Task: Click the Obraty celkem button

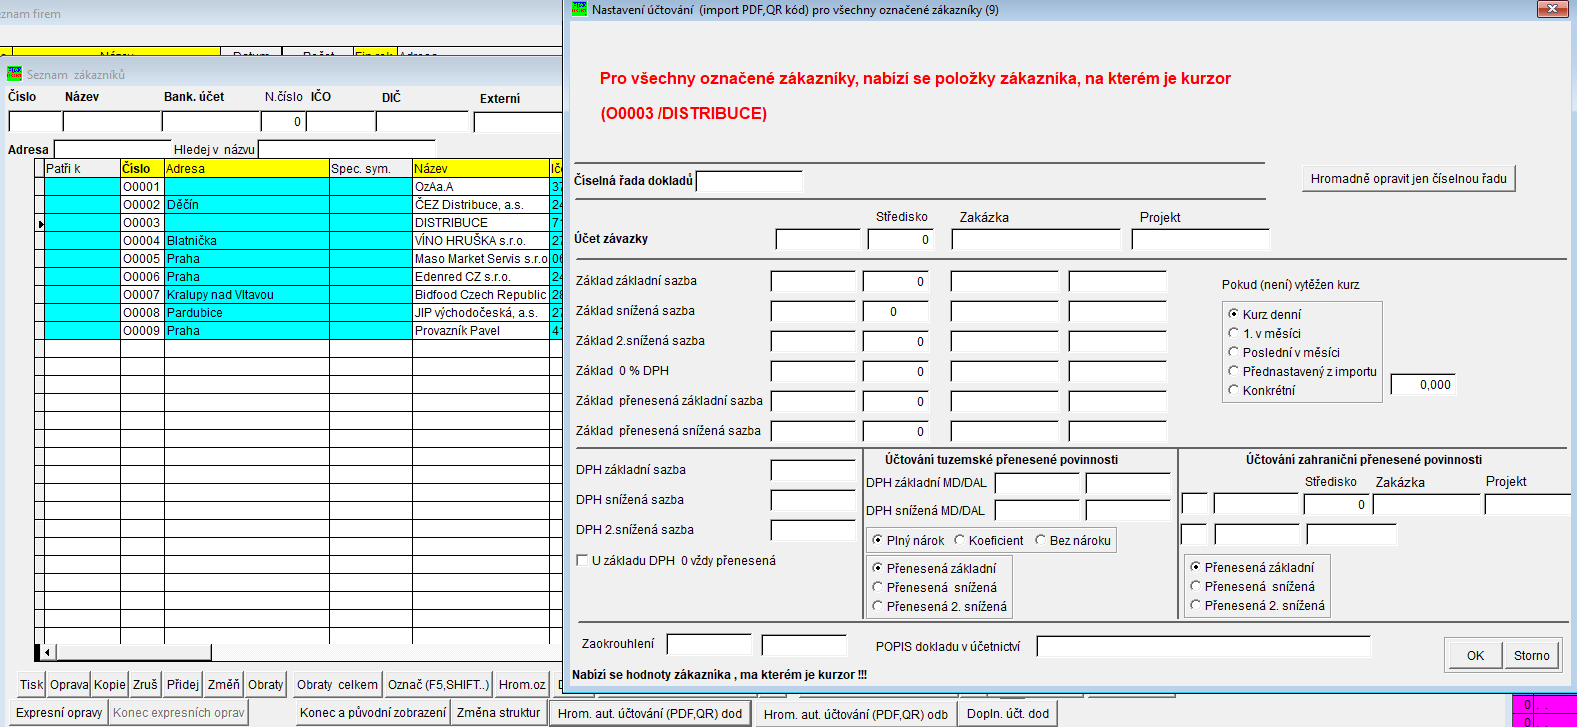Action: tap(337, 684)
